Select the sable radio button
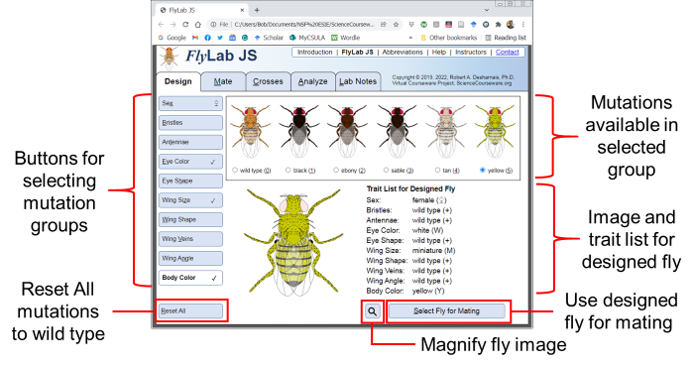 tap(386, 170)
